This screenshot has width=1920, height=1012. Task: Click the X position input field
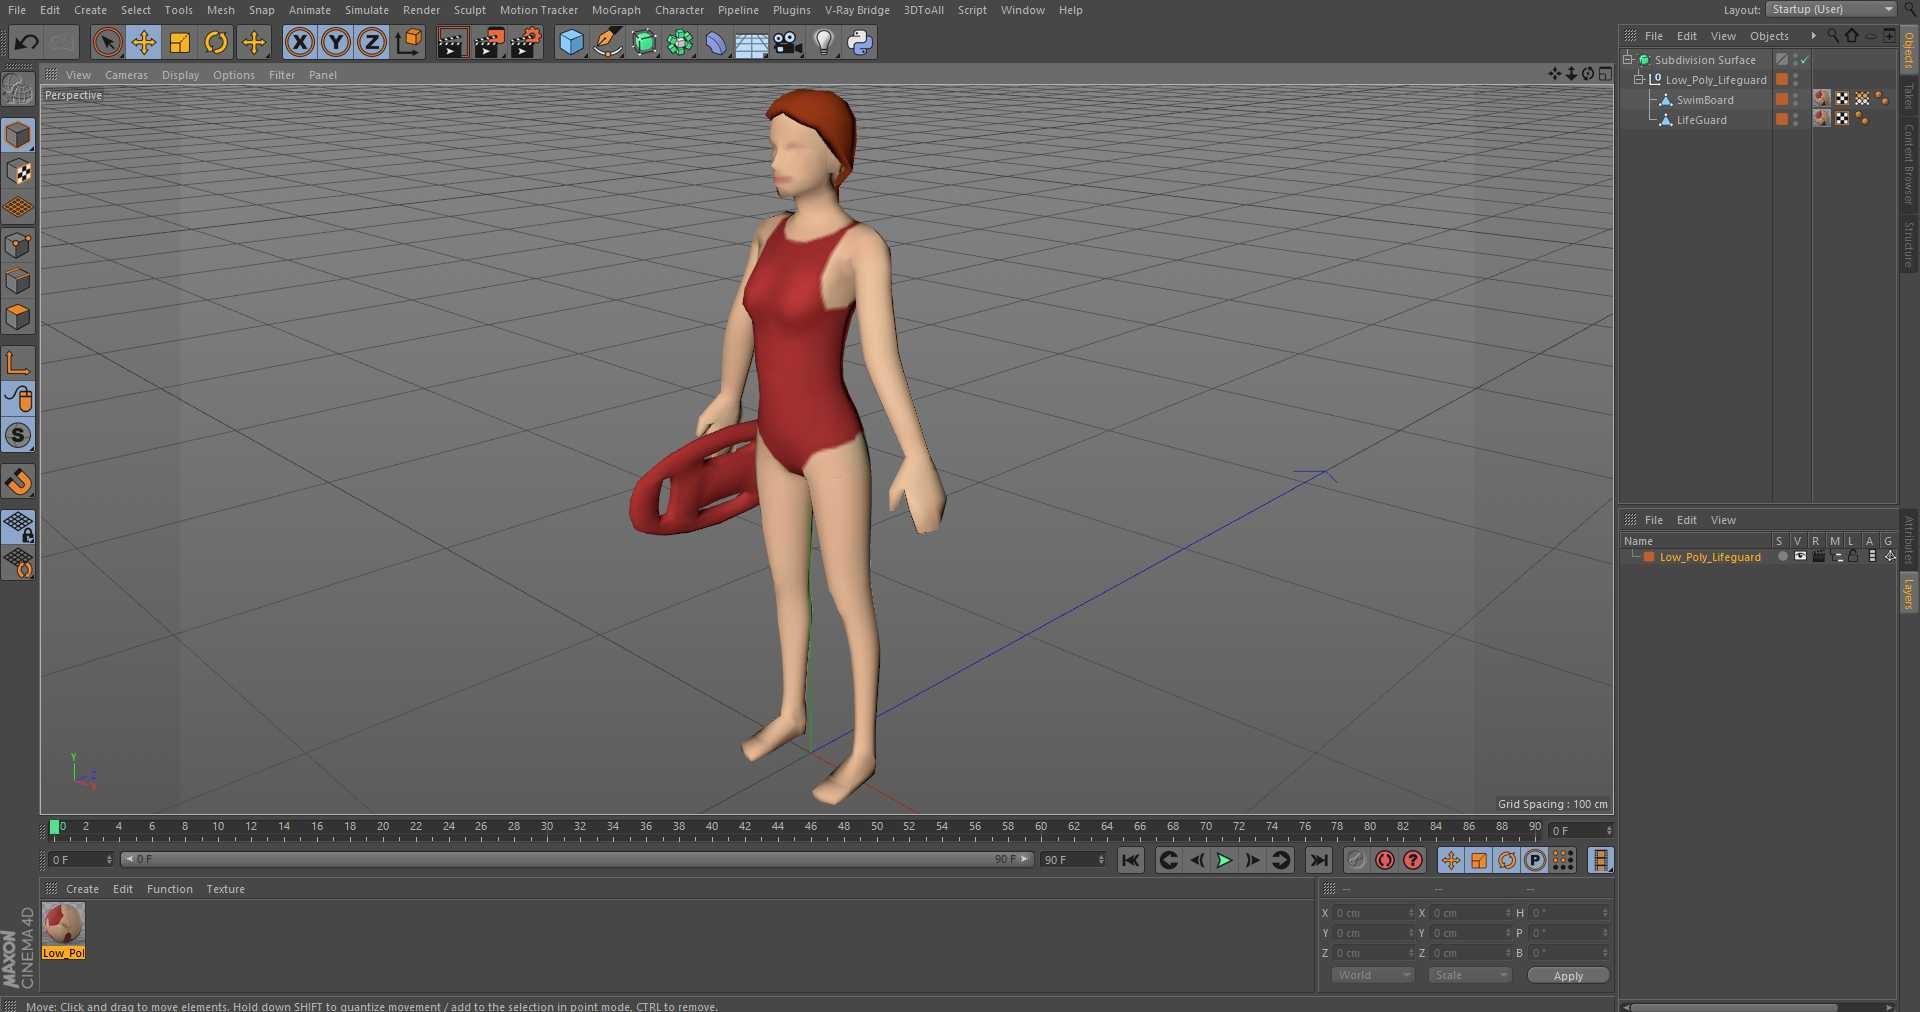[1374, 913]
